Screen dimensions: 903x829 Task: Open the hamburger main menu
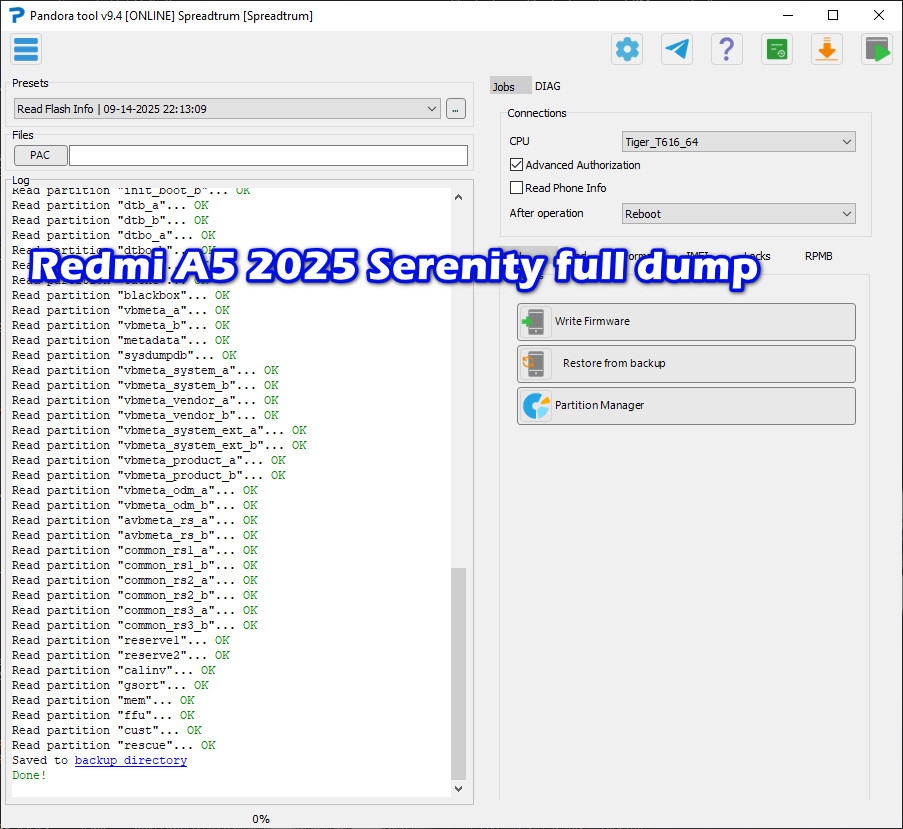coord(26,49)
